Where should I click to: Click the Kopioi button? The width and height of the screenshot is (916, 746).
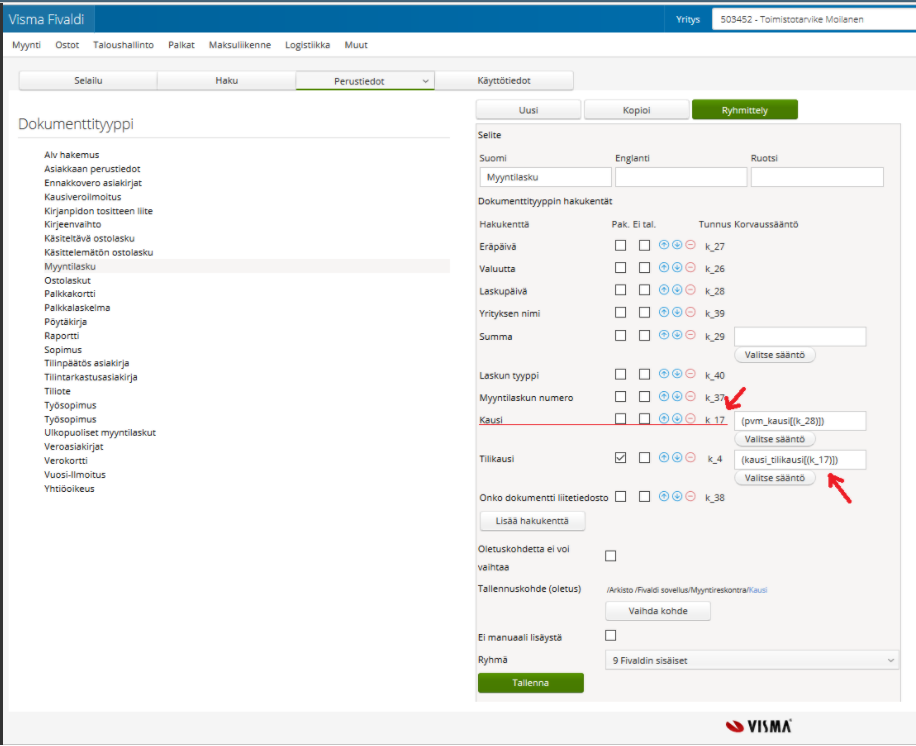coord(637,110)
